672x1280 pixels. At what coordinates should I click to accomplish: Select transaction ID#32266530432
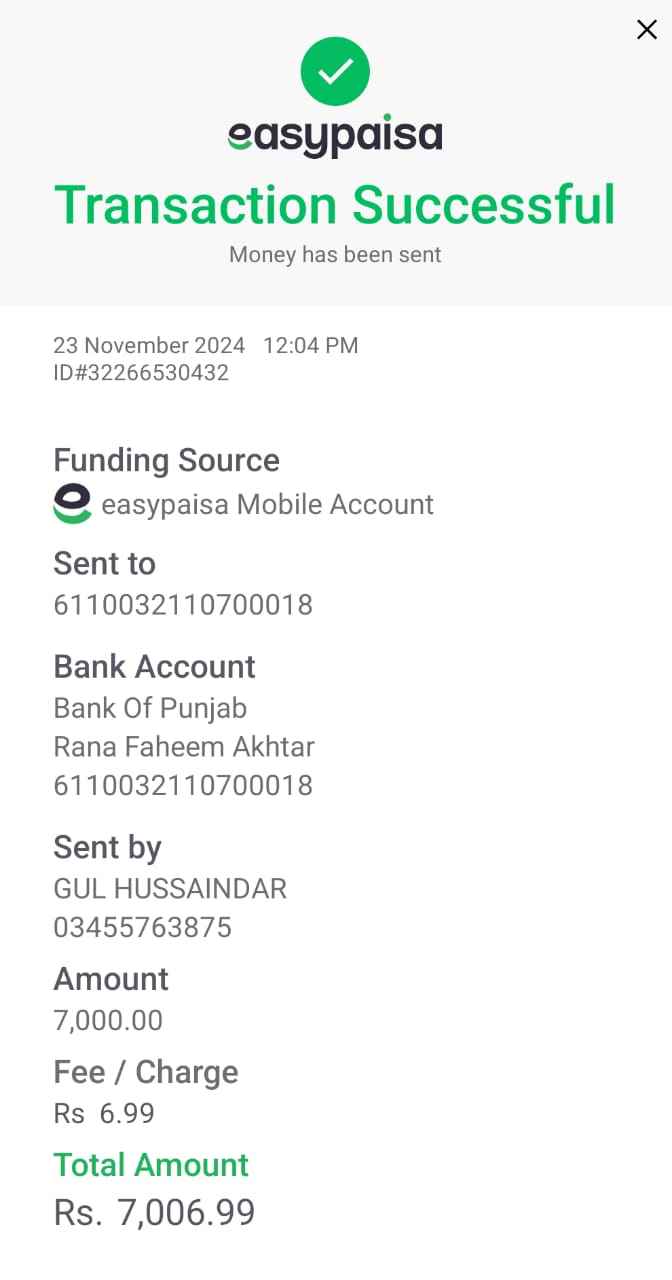pos(141,373)
